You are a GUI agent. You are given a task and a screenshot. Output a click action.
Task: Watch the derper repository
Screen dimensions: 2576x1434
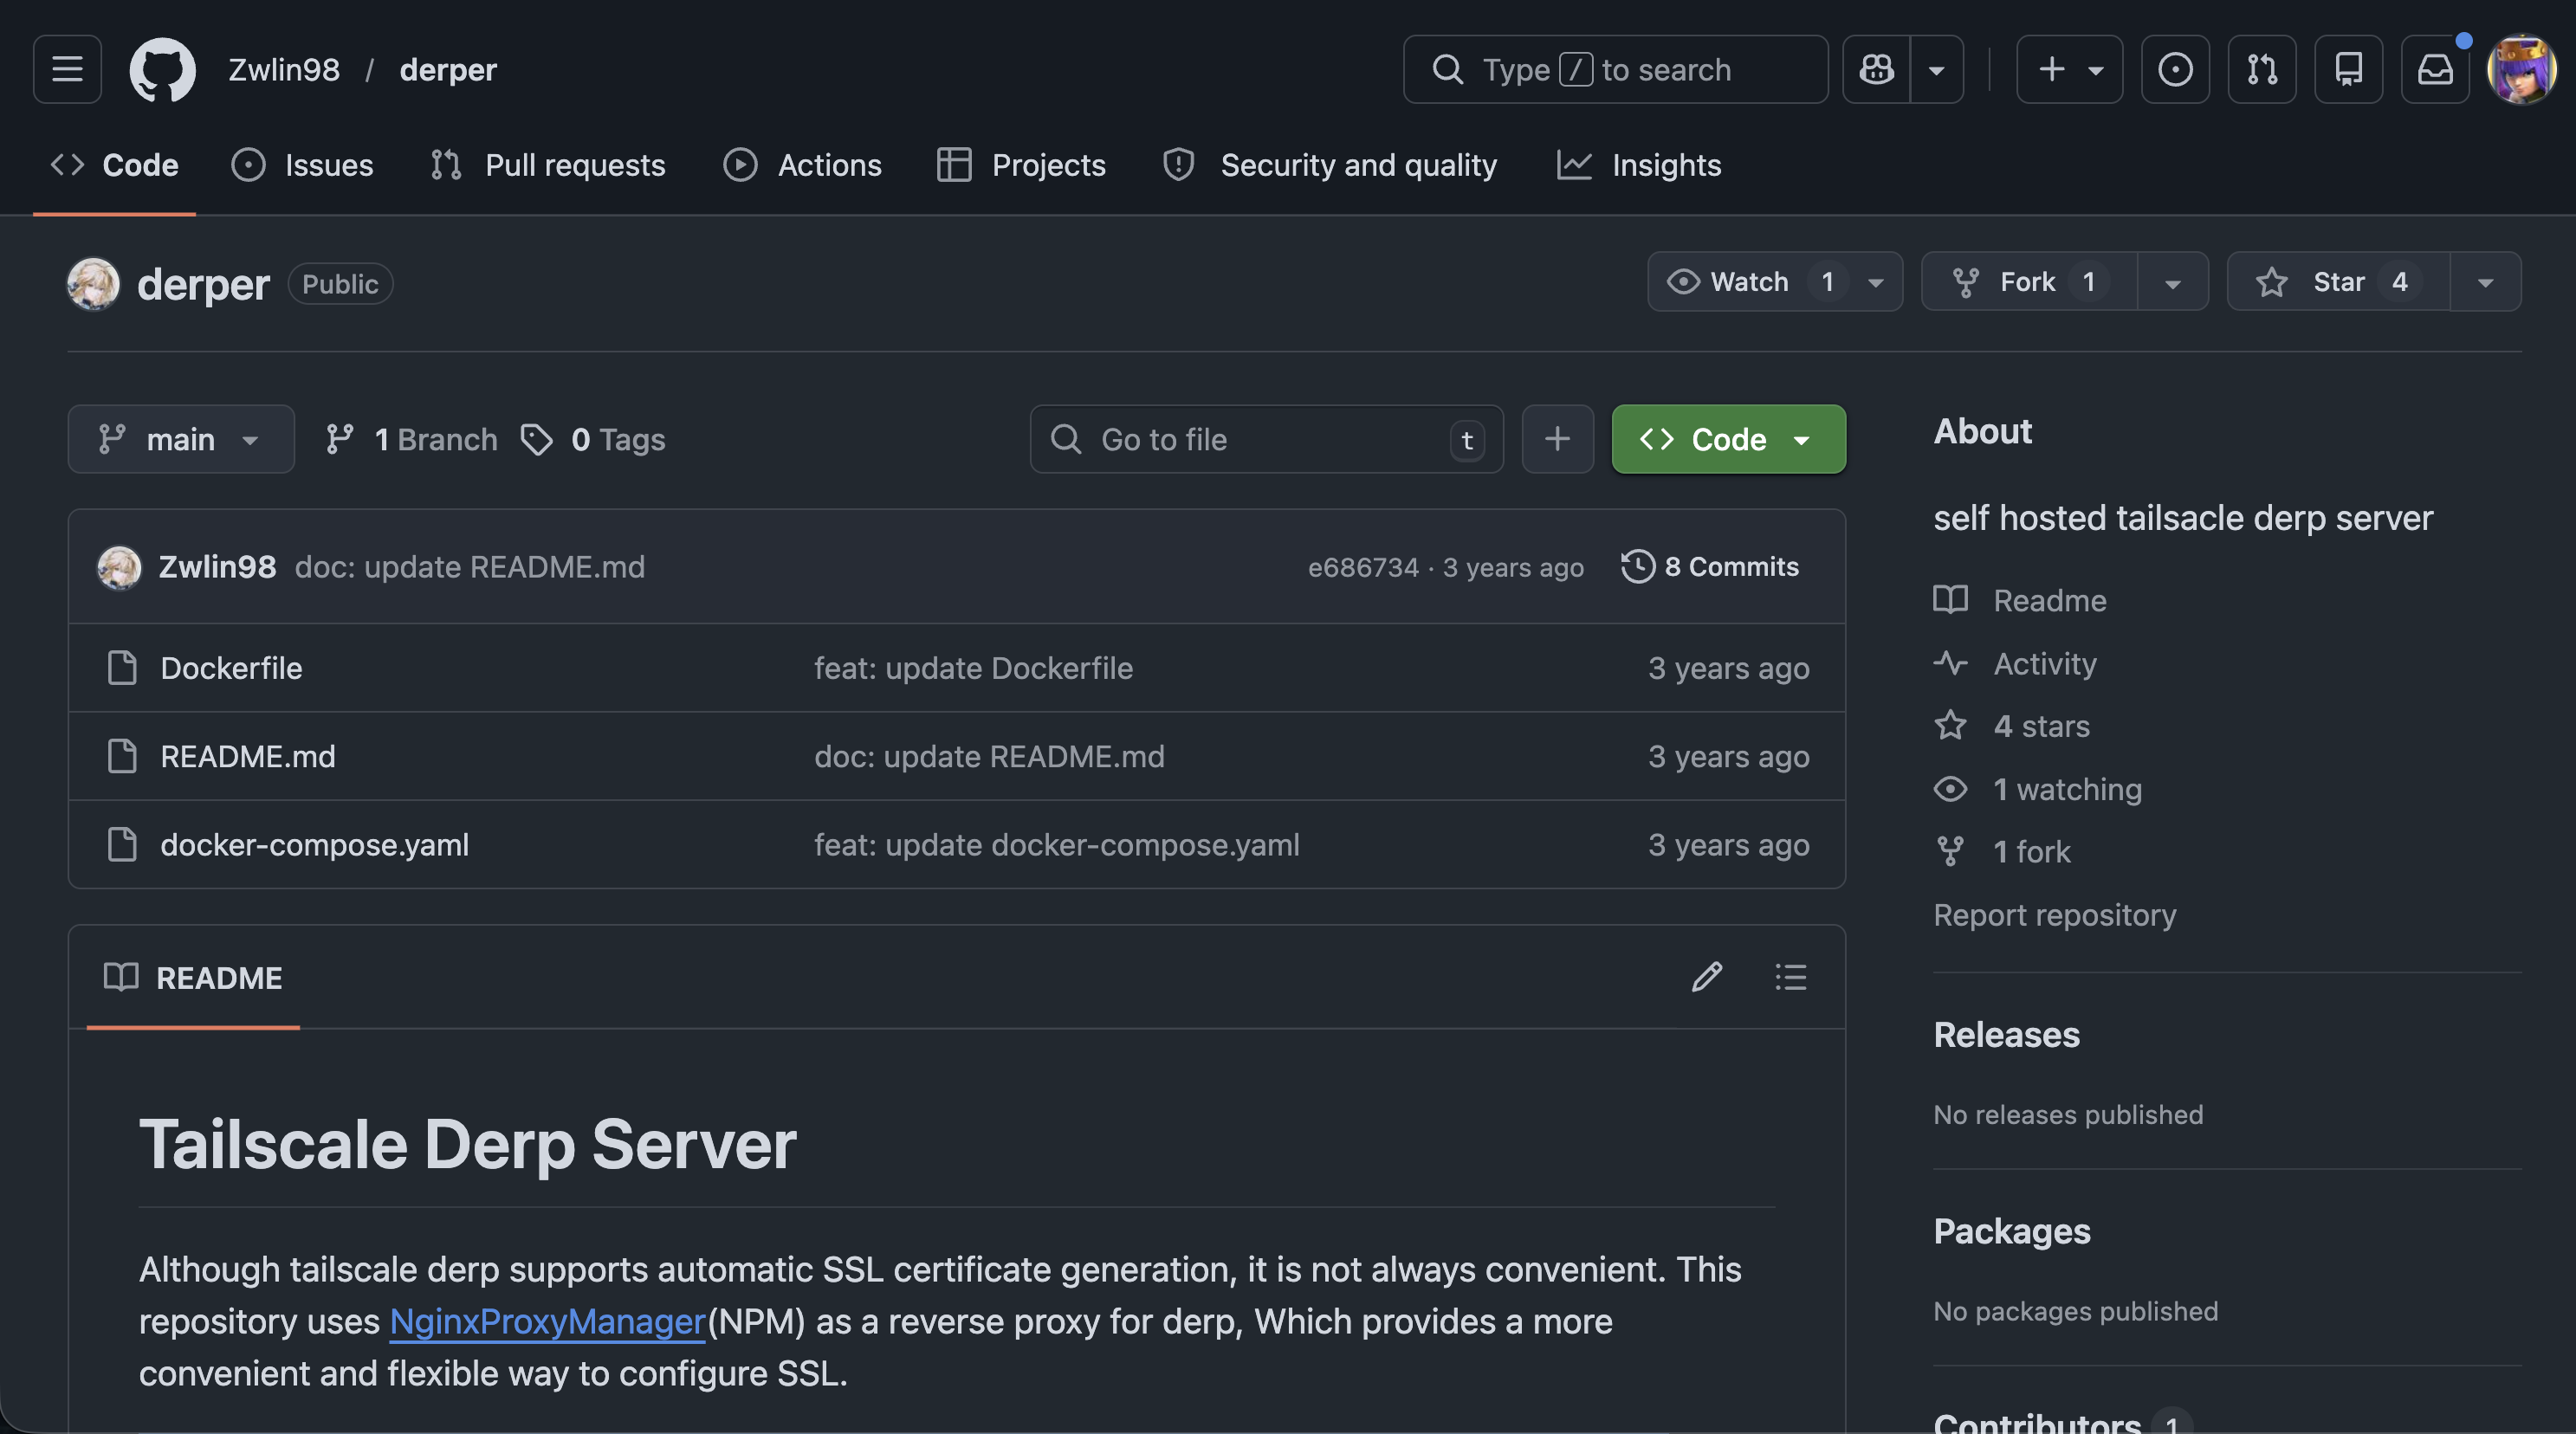pyautogui.click(x=1747, y=282)
